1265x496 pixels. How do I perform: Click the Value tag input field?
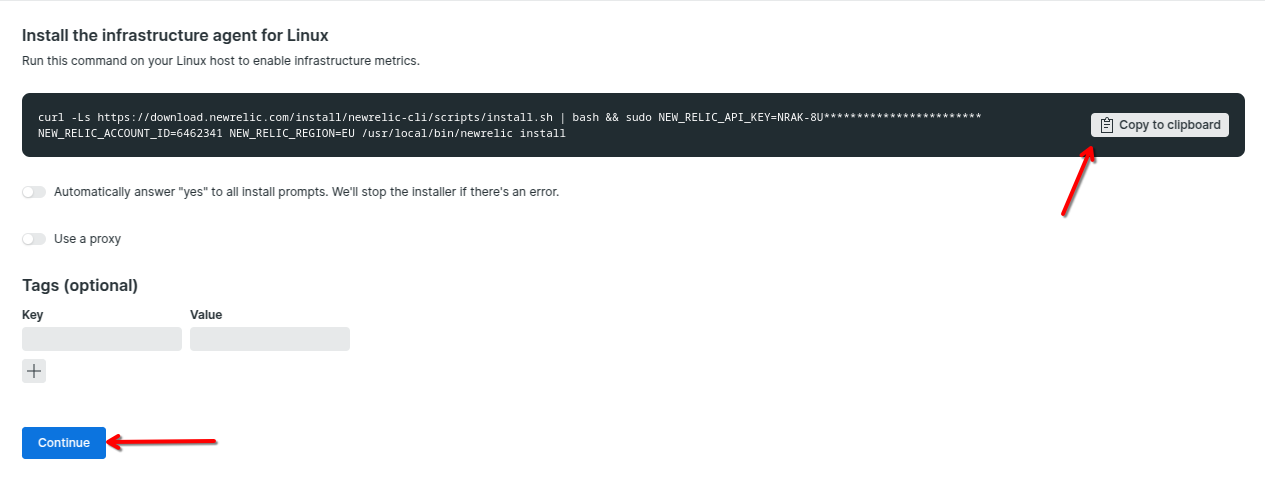point(270,339)
